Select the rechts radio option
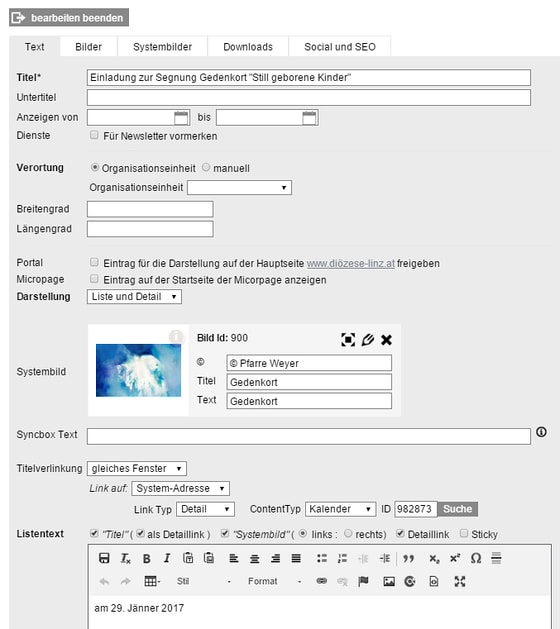The width and height of the screenshot is (560, 629). [348, 533]
